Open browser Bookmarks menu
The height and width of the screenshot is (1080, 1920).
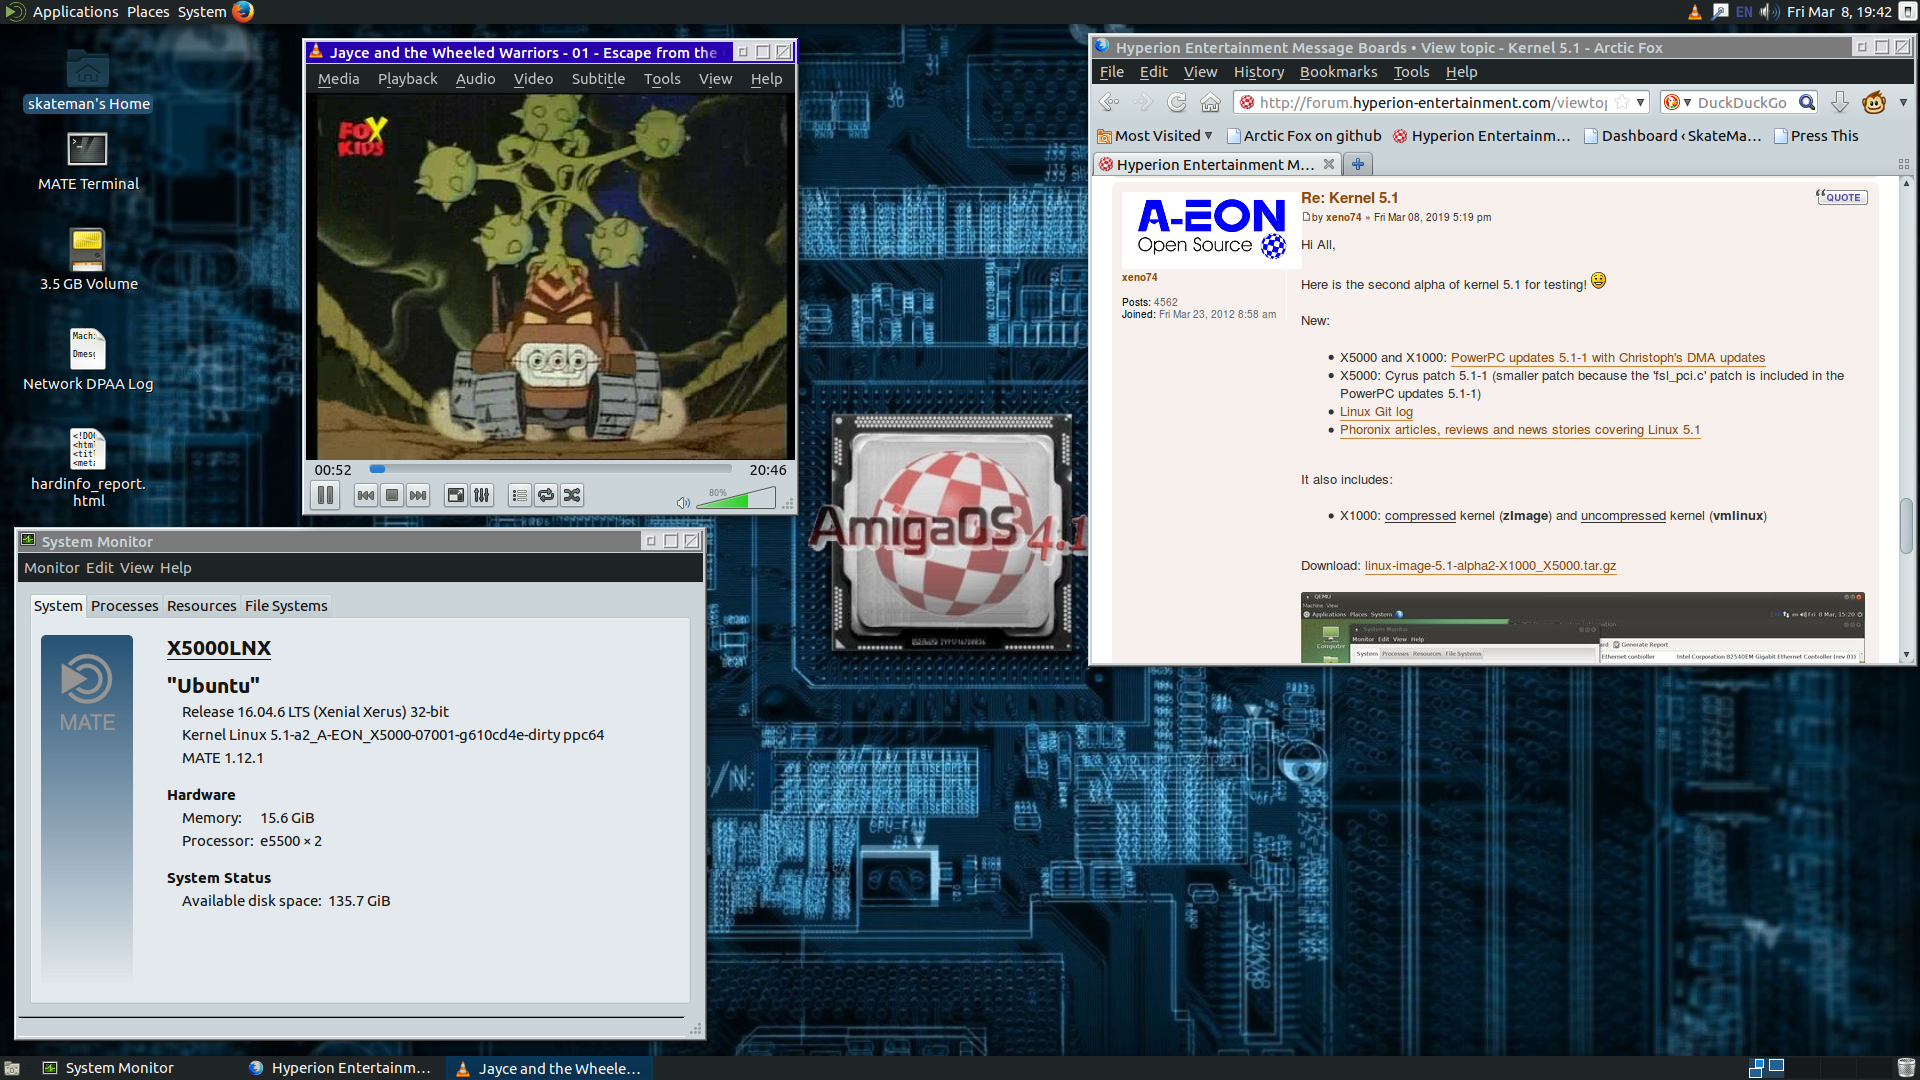(x=1338, y=72)
